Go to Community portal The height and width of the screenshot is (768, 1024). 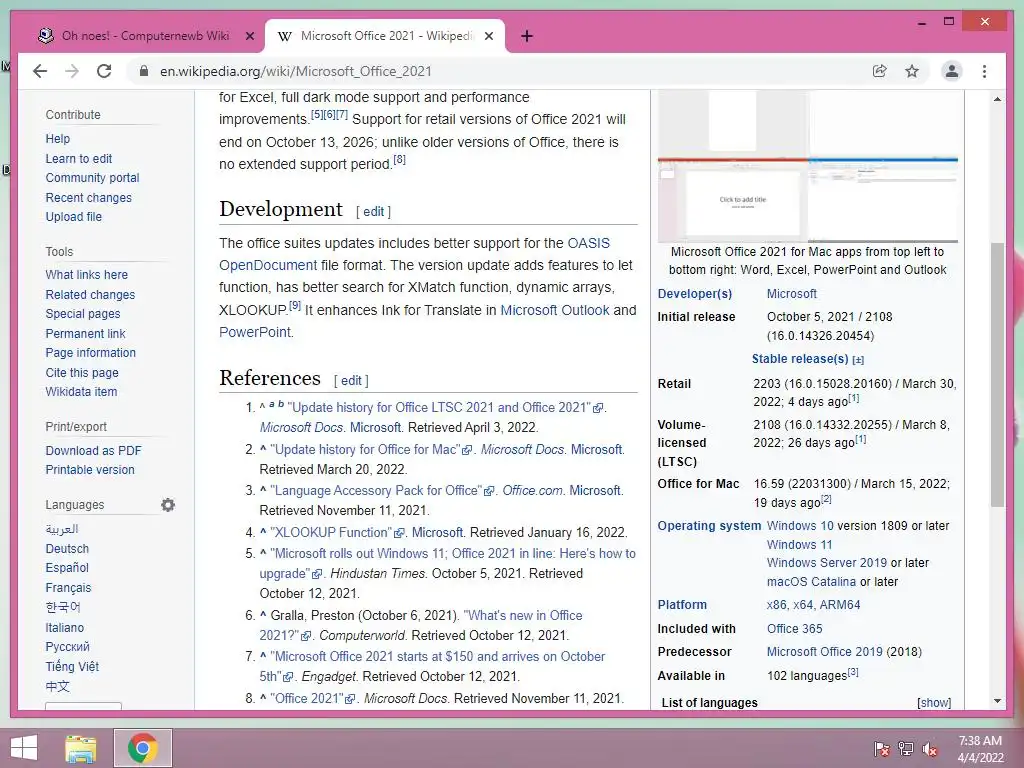[92, 178]
